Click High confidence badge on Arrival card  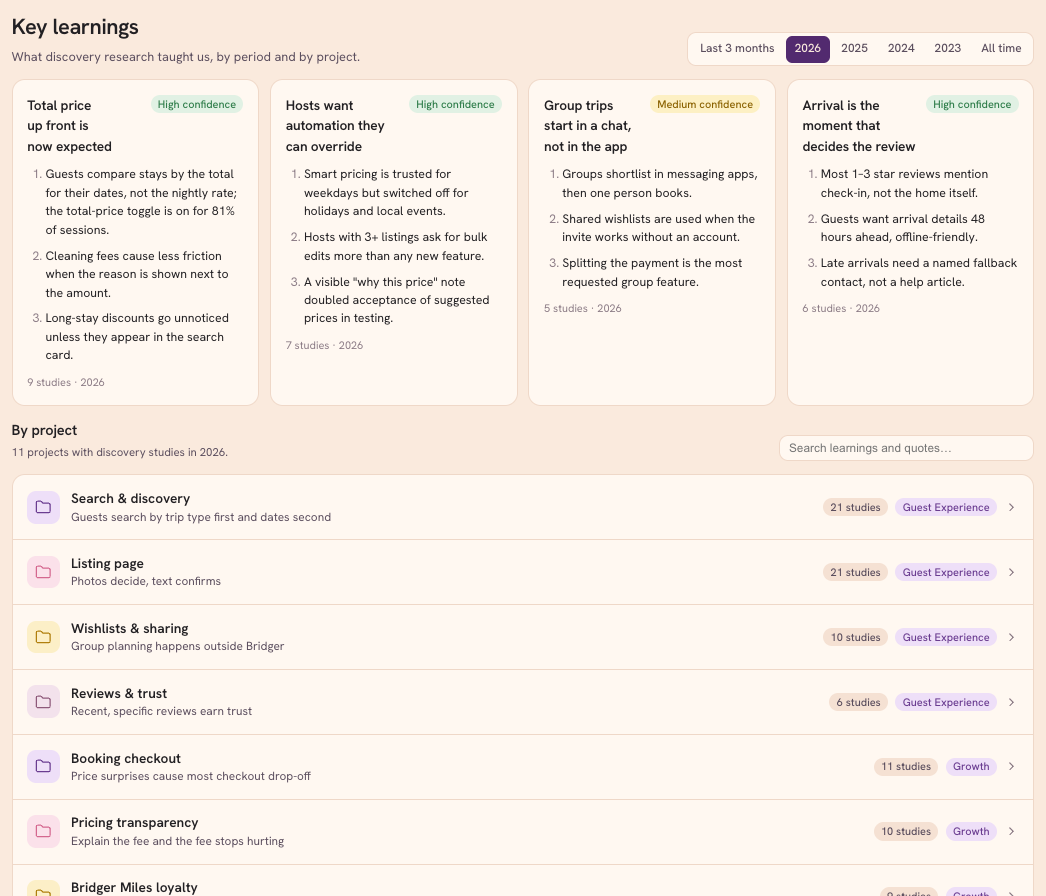pyautogui.click(x=972, y=104)
